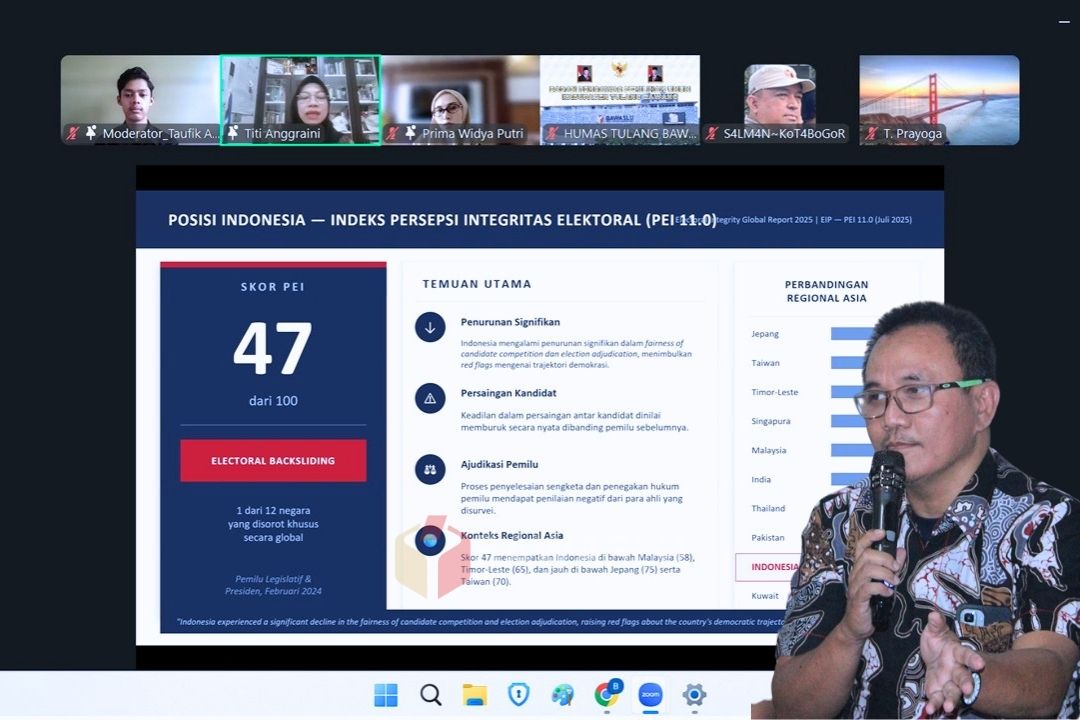1080x720 pixels.
Task: Click the pin icon beside Titi Anggraini's name
Action: (x=233, y=133)
